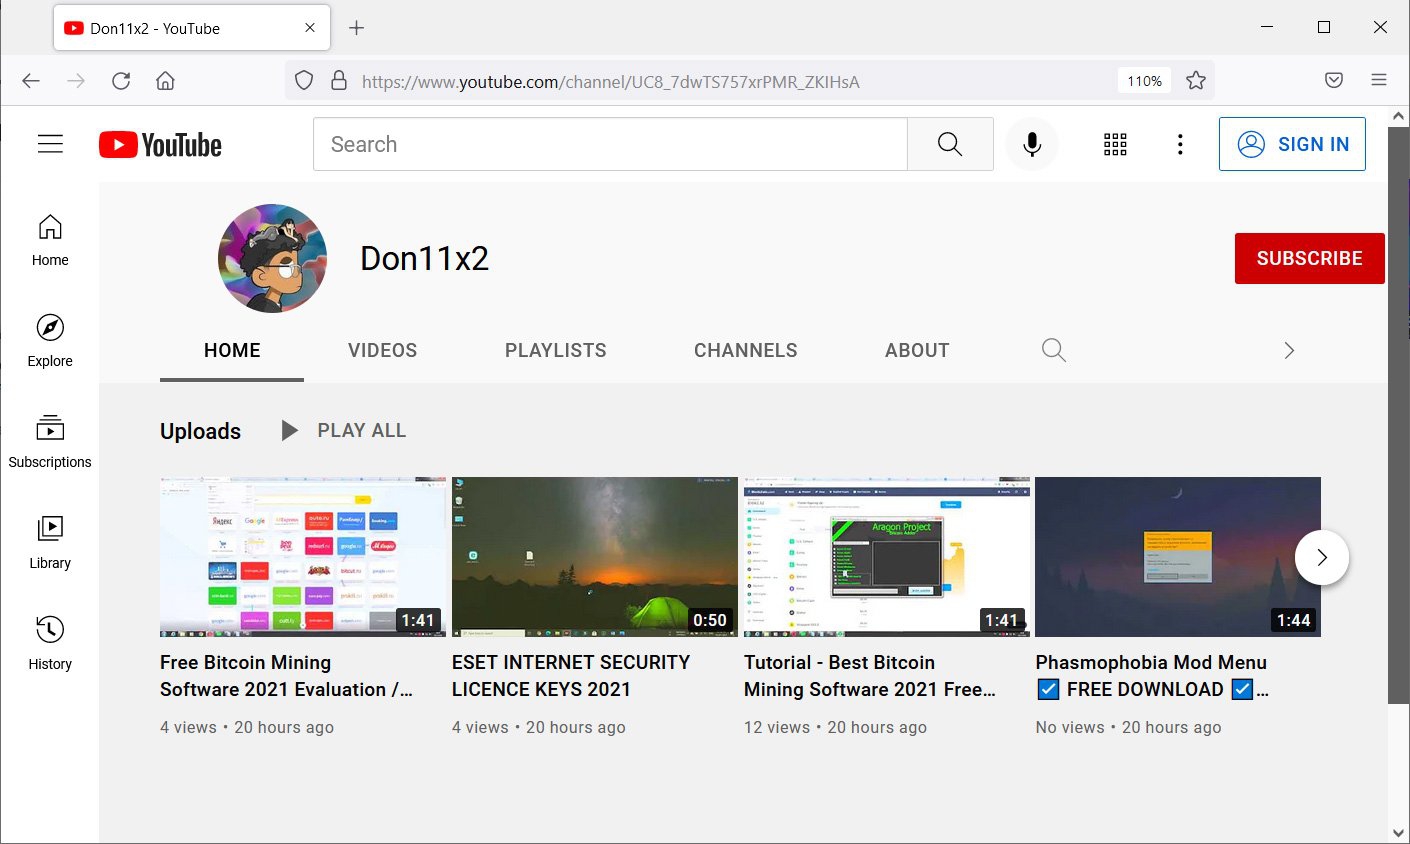1410x844 pixels.
Task: Go to Explore in the sidebar
Action: [50, 340]
